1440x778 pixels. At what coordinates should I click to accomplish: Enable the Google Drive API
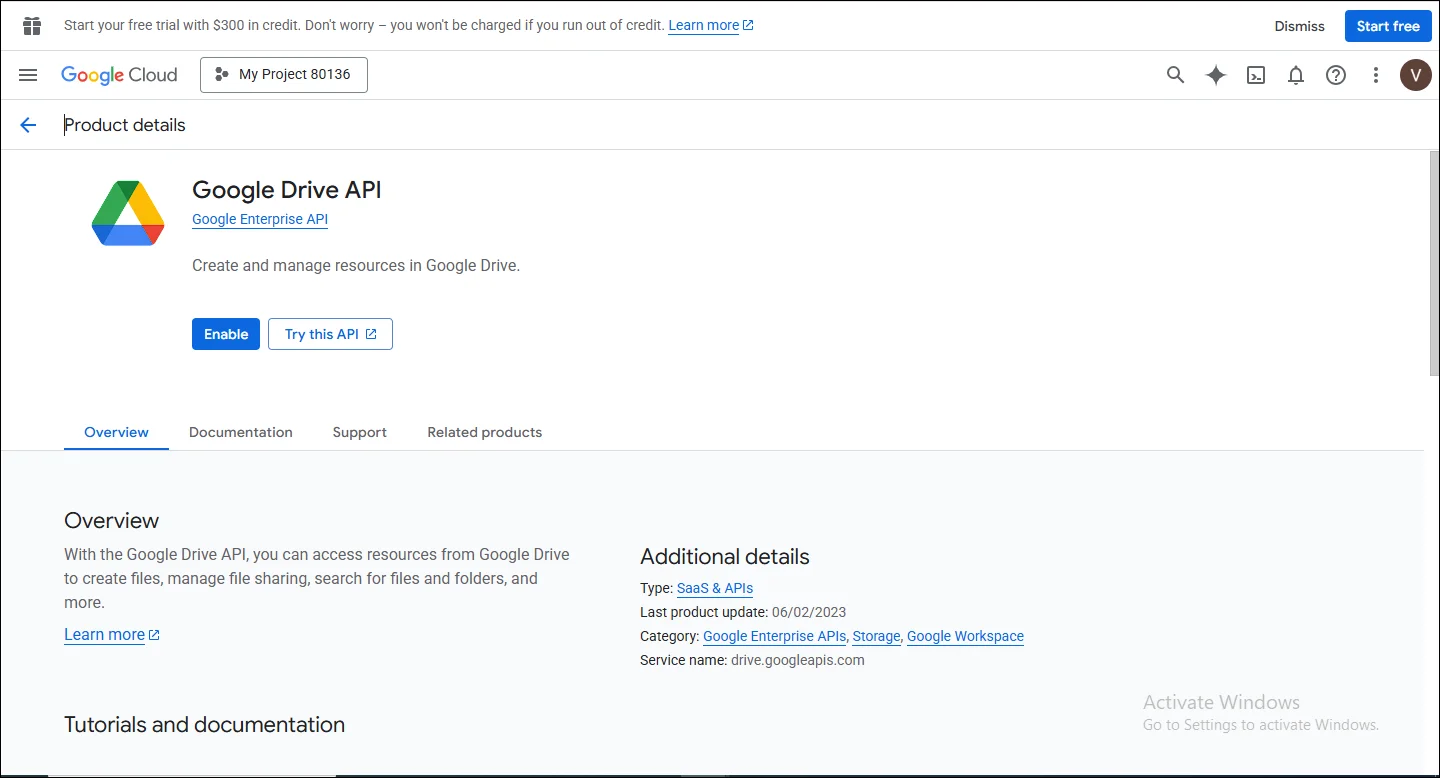pyautogui.click(x=226, y=334)
